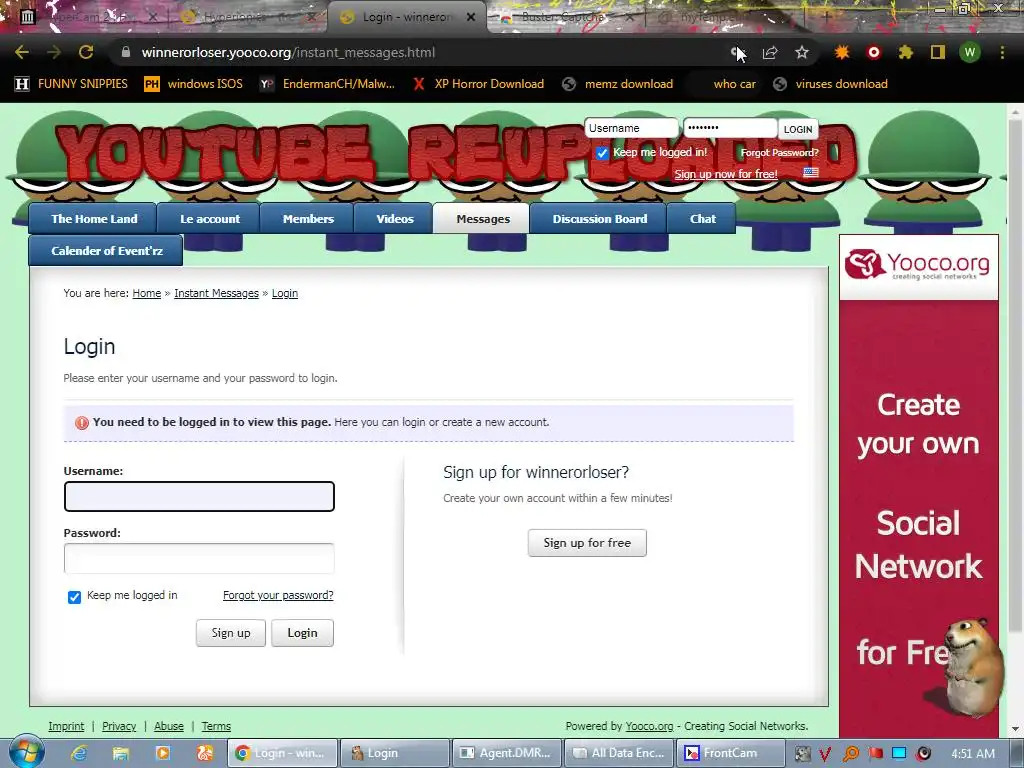Click Forgot your password? link
This screenshot has width=1024, height=768.
(278, 595)
